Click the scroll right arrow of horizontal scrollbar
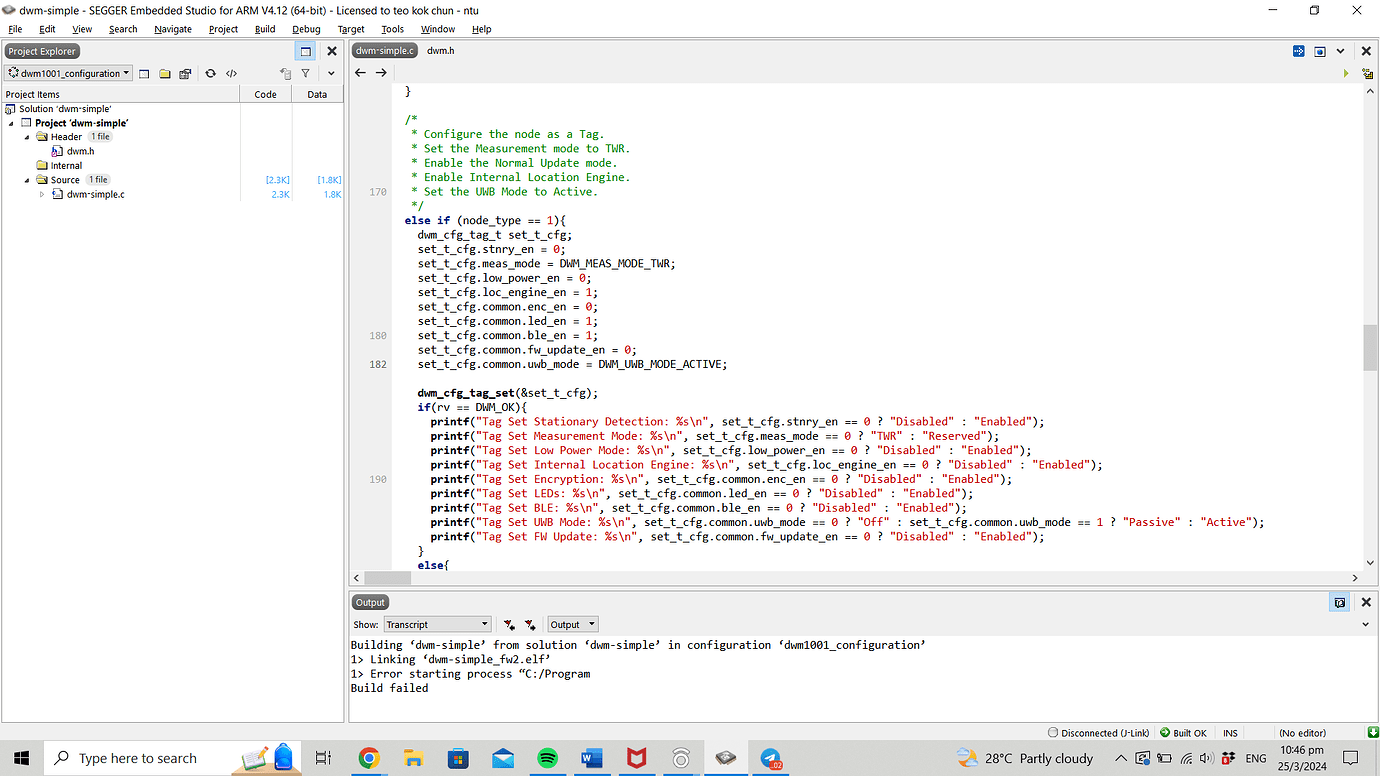The image size is (1380, 776). pyautogui.click(x=1356, y=577)
